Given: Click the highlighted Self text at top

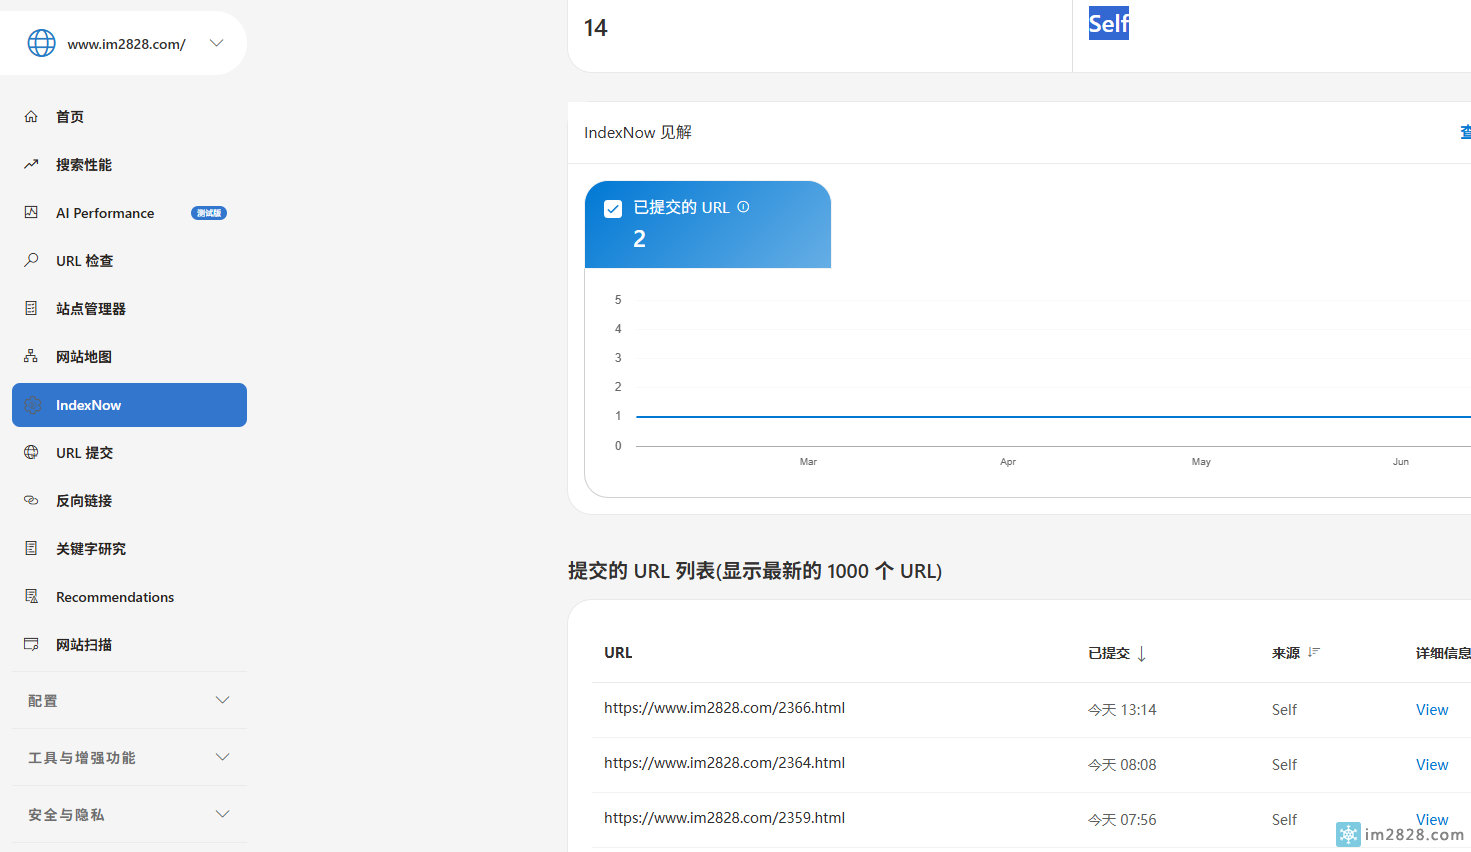Looking at the screenshot, I should click(x=1108, y=23).
